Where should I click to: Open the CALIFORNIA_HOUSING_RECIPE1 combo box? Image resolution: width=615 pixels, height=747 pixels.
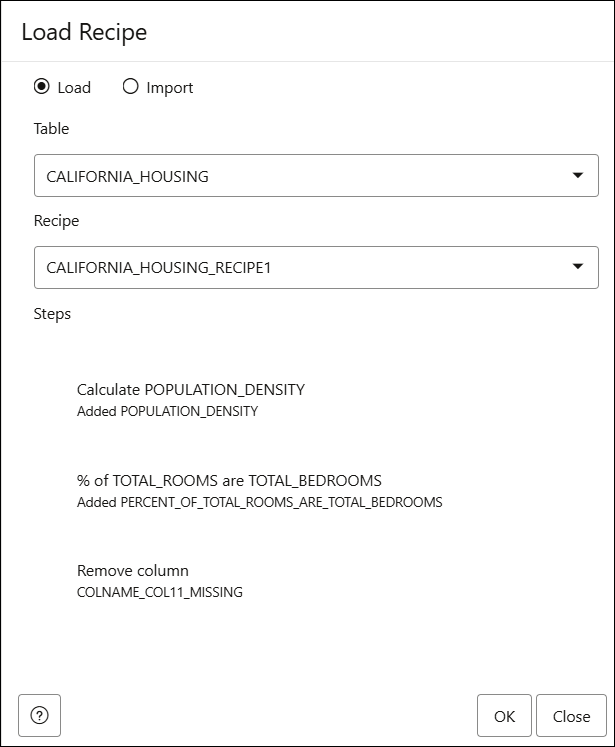point(316,267)
